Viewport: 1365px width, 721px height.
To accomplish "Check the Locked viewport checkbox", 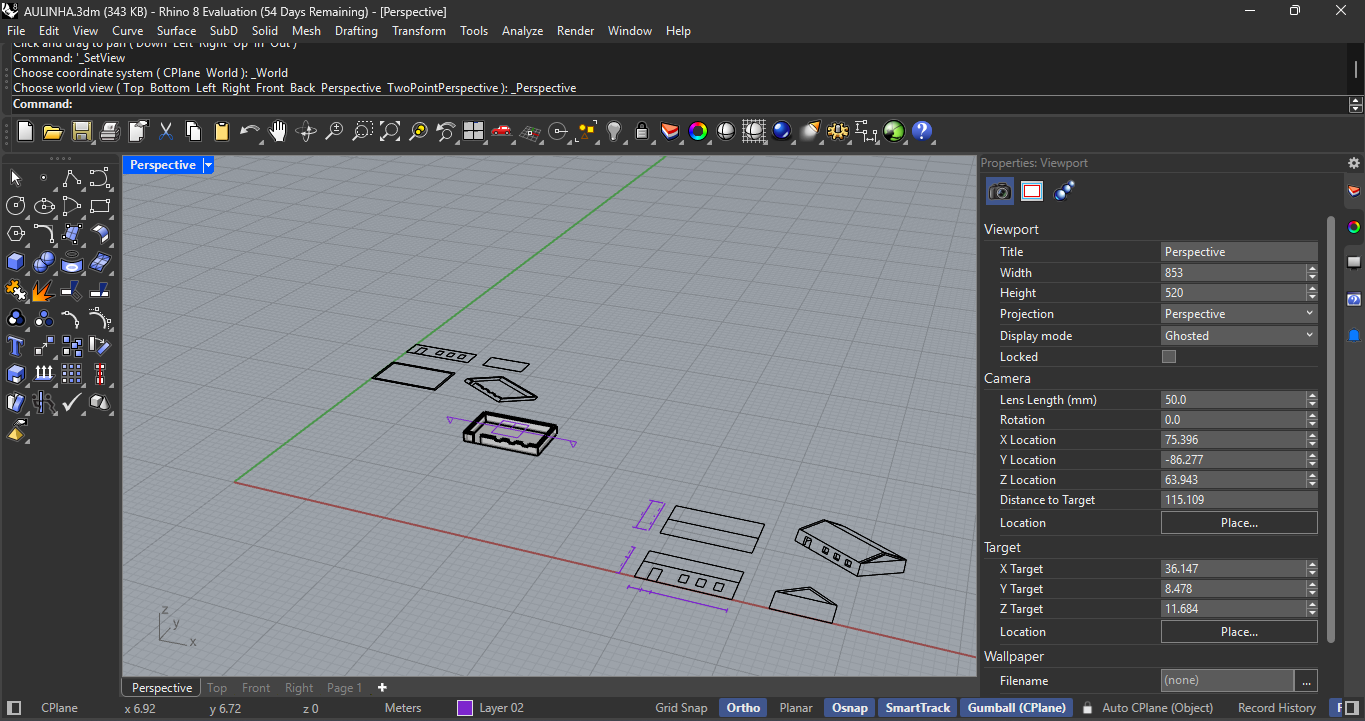I will tap(1167, 356).
